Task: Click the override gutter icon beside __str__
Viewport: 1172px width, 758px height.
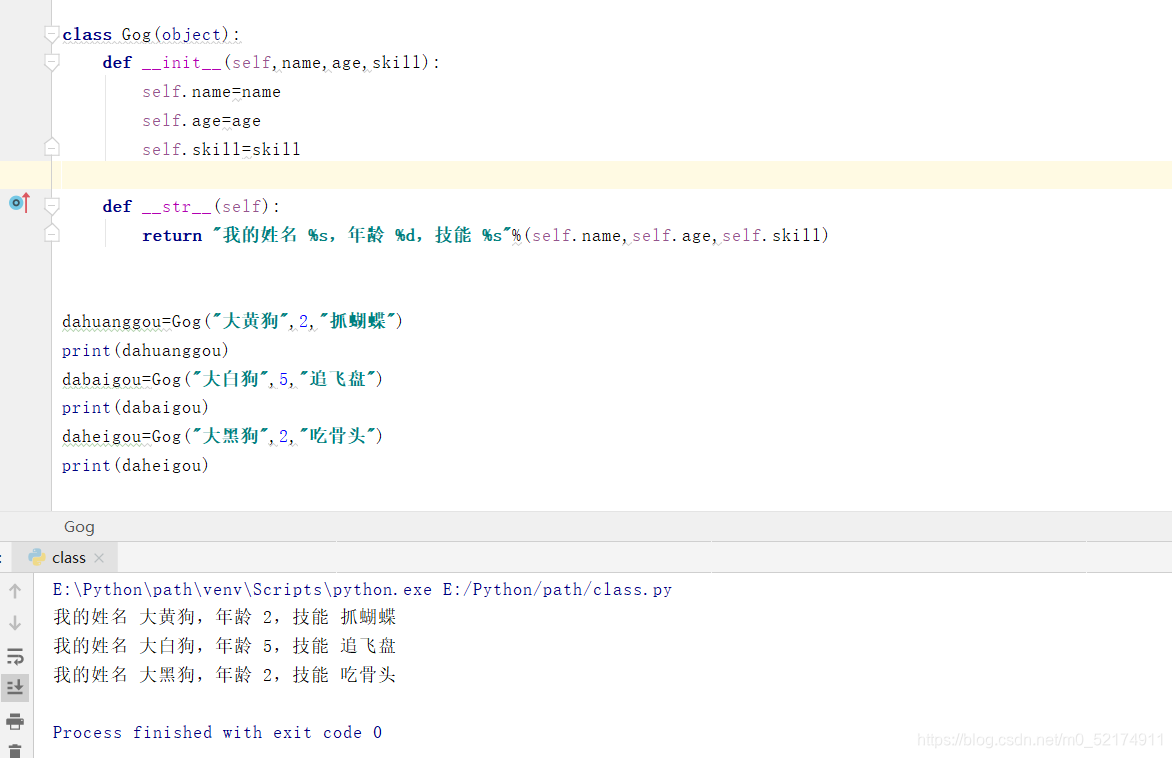Action: pos(19,203)
